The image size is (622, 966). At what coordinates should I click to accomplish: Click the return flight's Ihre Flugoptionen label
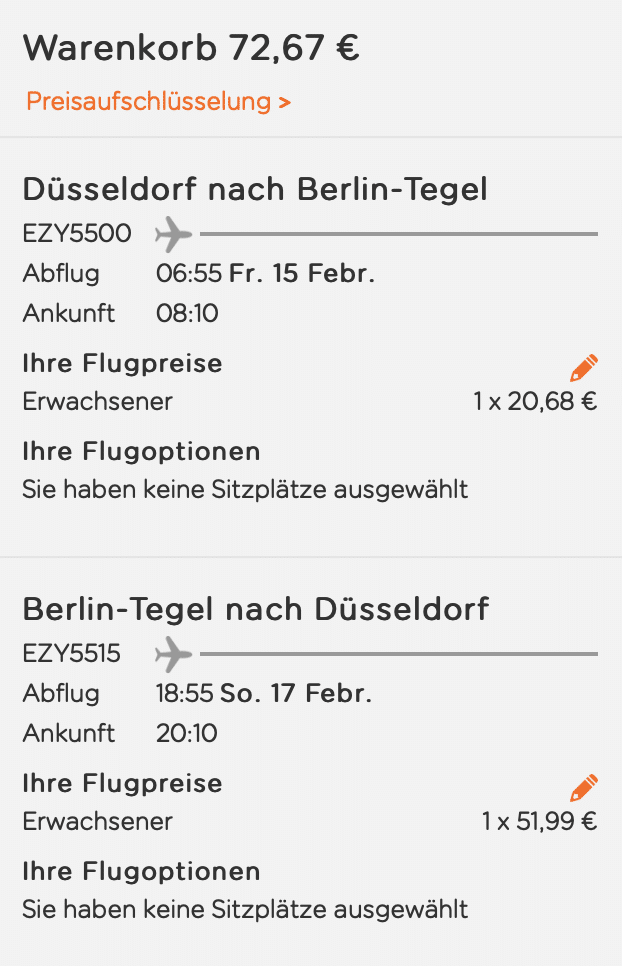[x=141, y=871]
